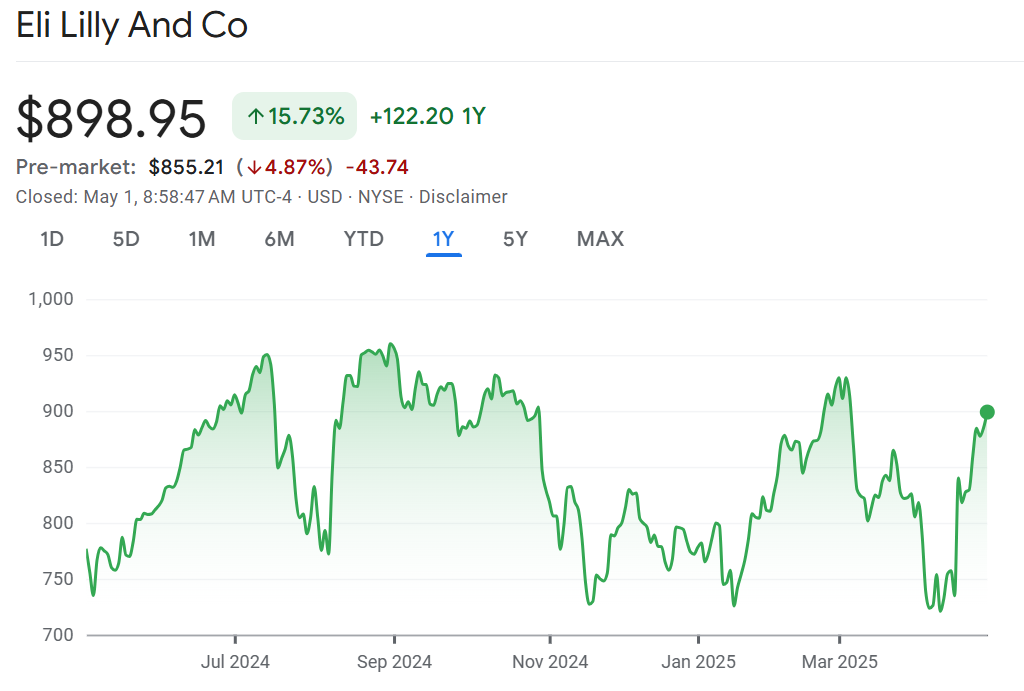Image resolution: width=1024 pixels, height=691 pixels.
Task: Click the green up-arrow percentage badge
Action: (x=294, y=116)
